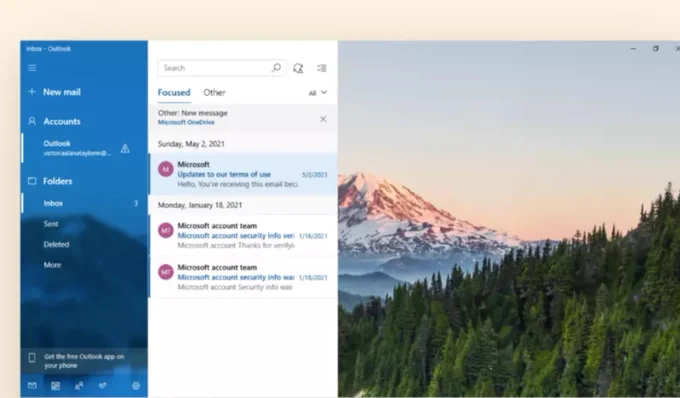Image resolution: width=680 pixels, height=398 pixels.
Task: Click the phone icon in app banner
Action: 32,358
